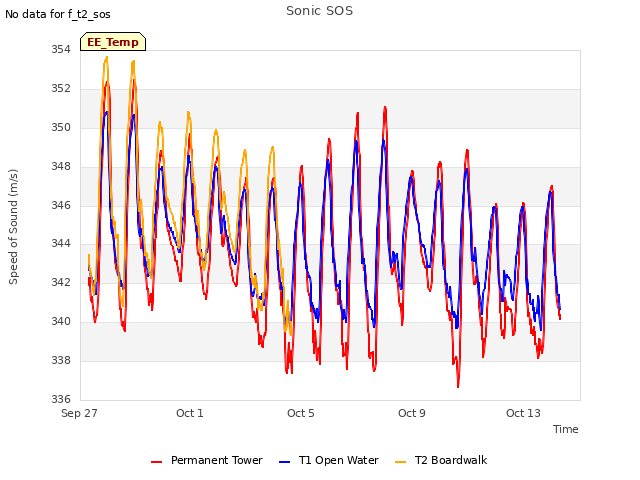Click the Sep 27 x-axis label
Screen dimensions: 640x480
pyautogui.click(x=79, y=413)
